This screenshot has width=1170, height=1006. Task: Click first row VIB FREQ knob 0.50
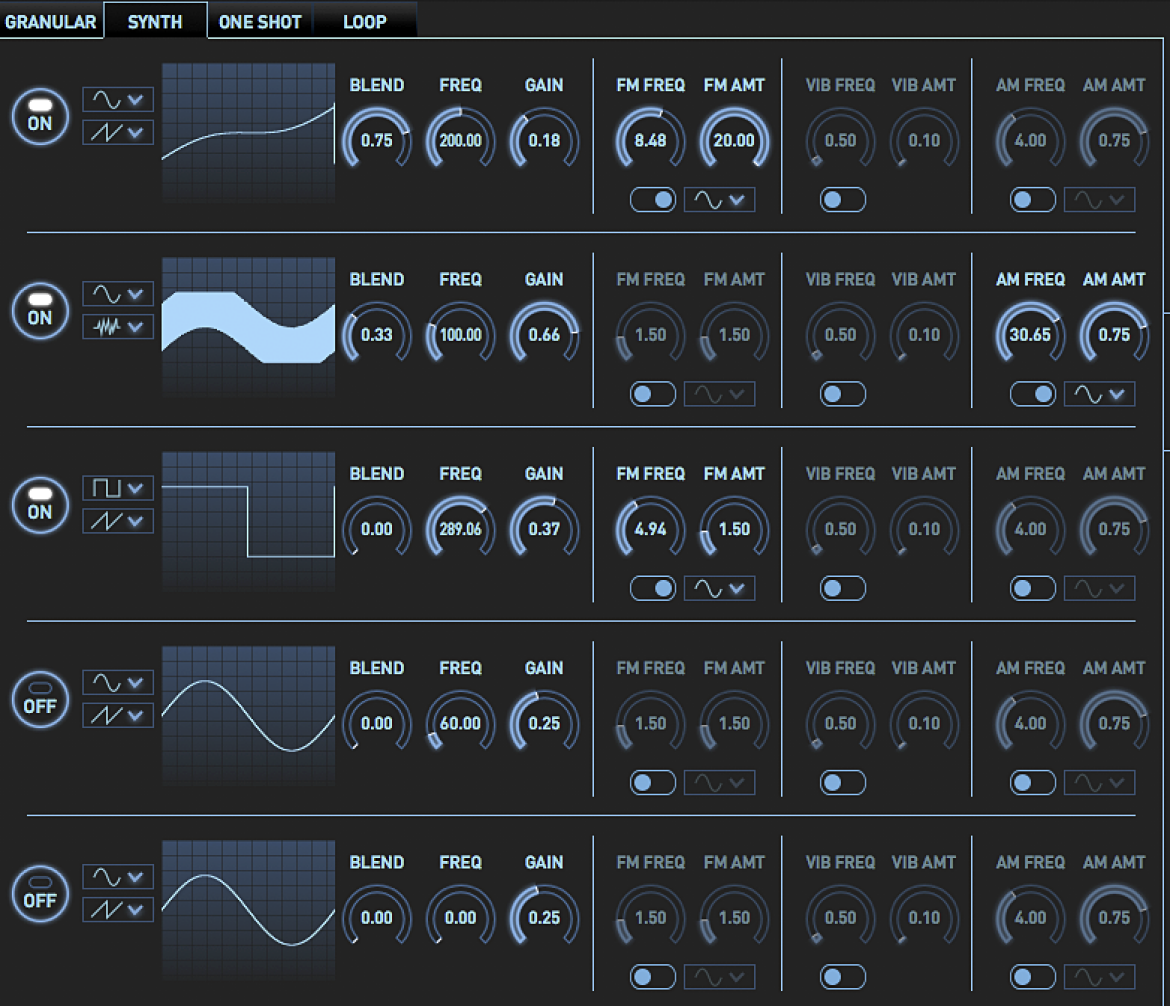[840, 140]
